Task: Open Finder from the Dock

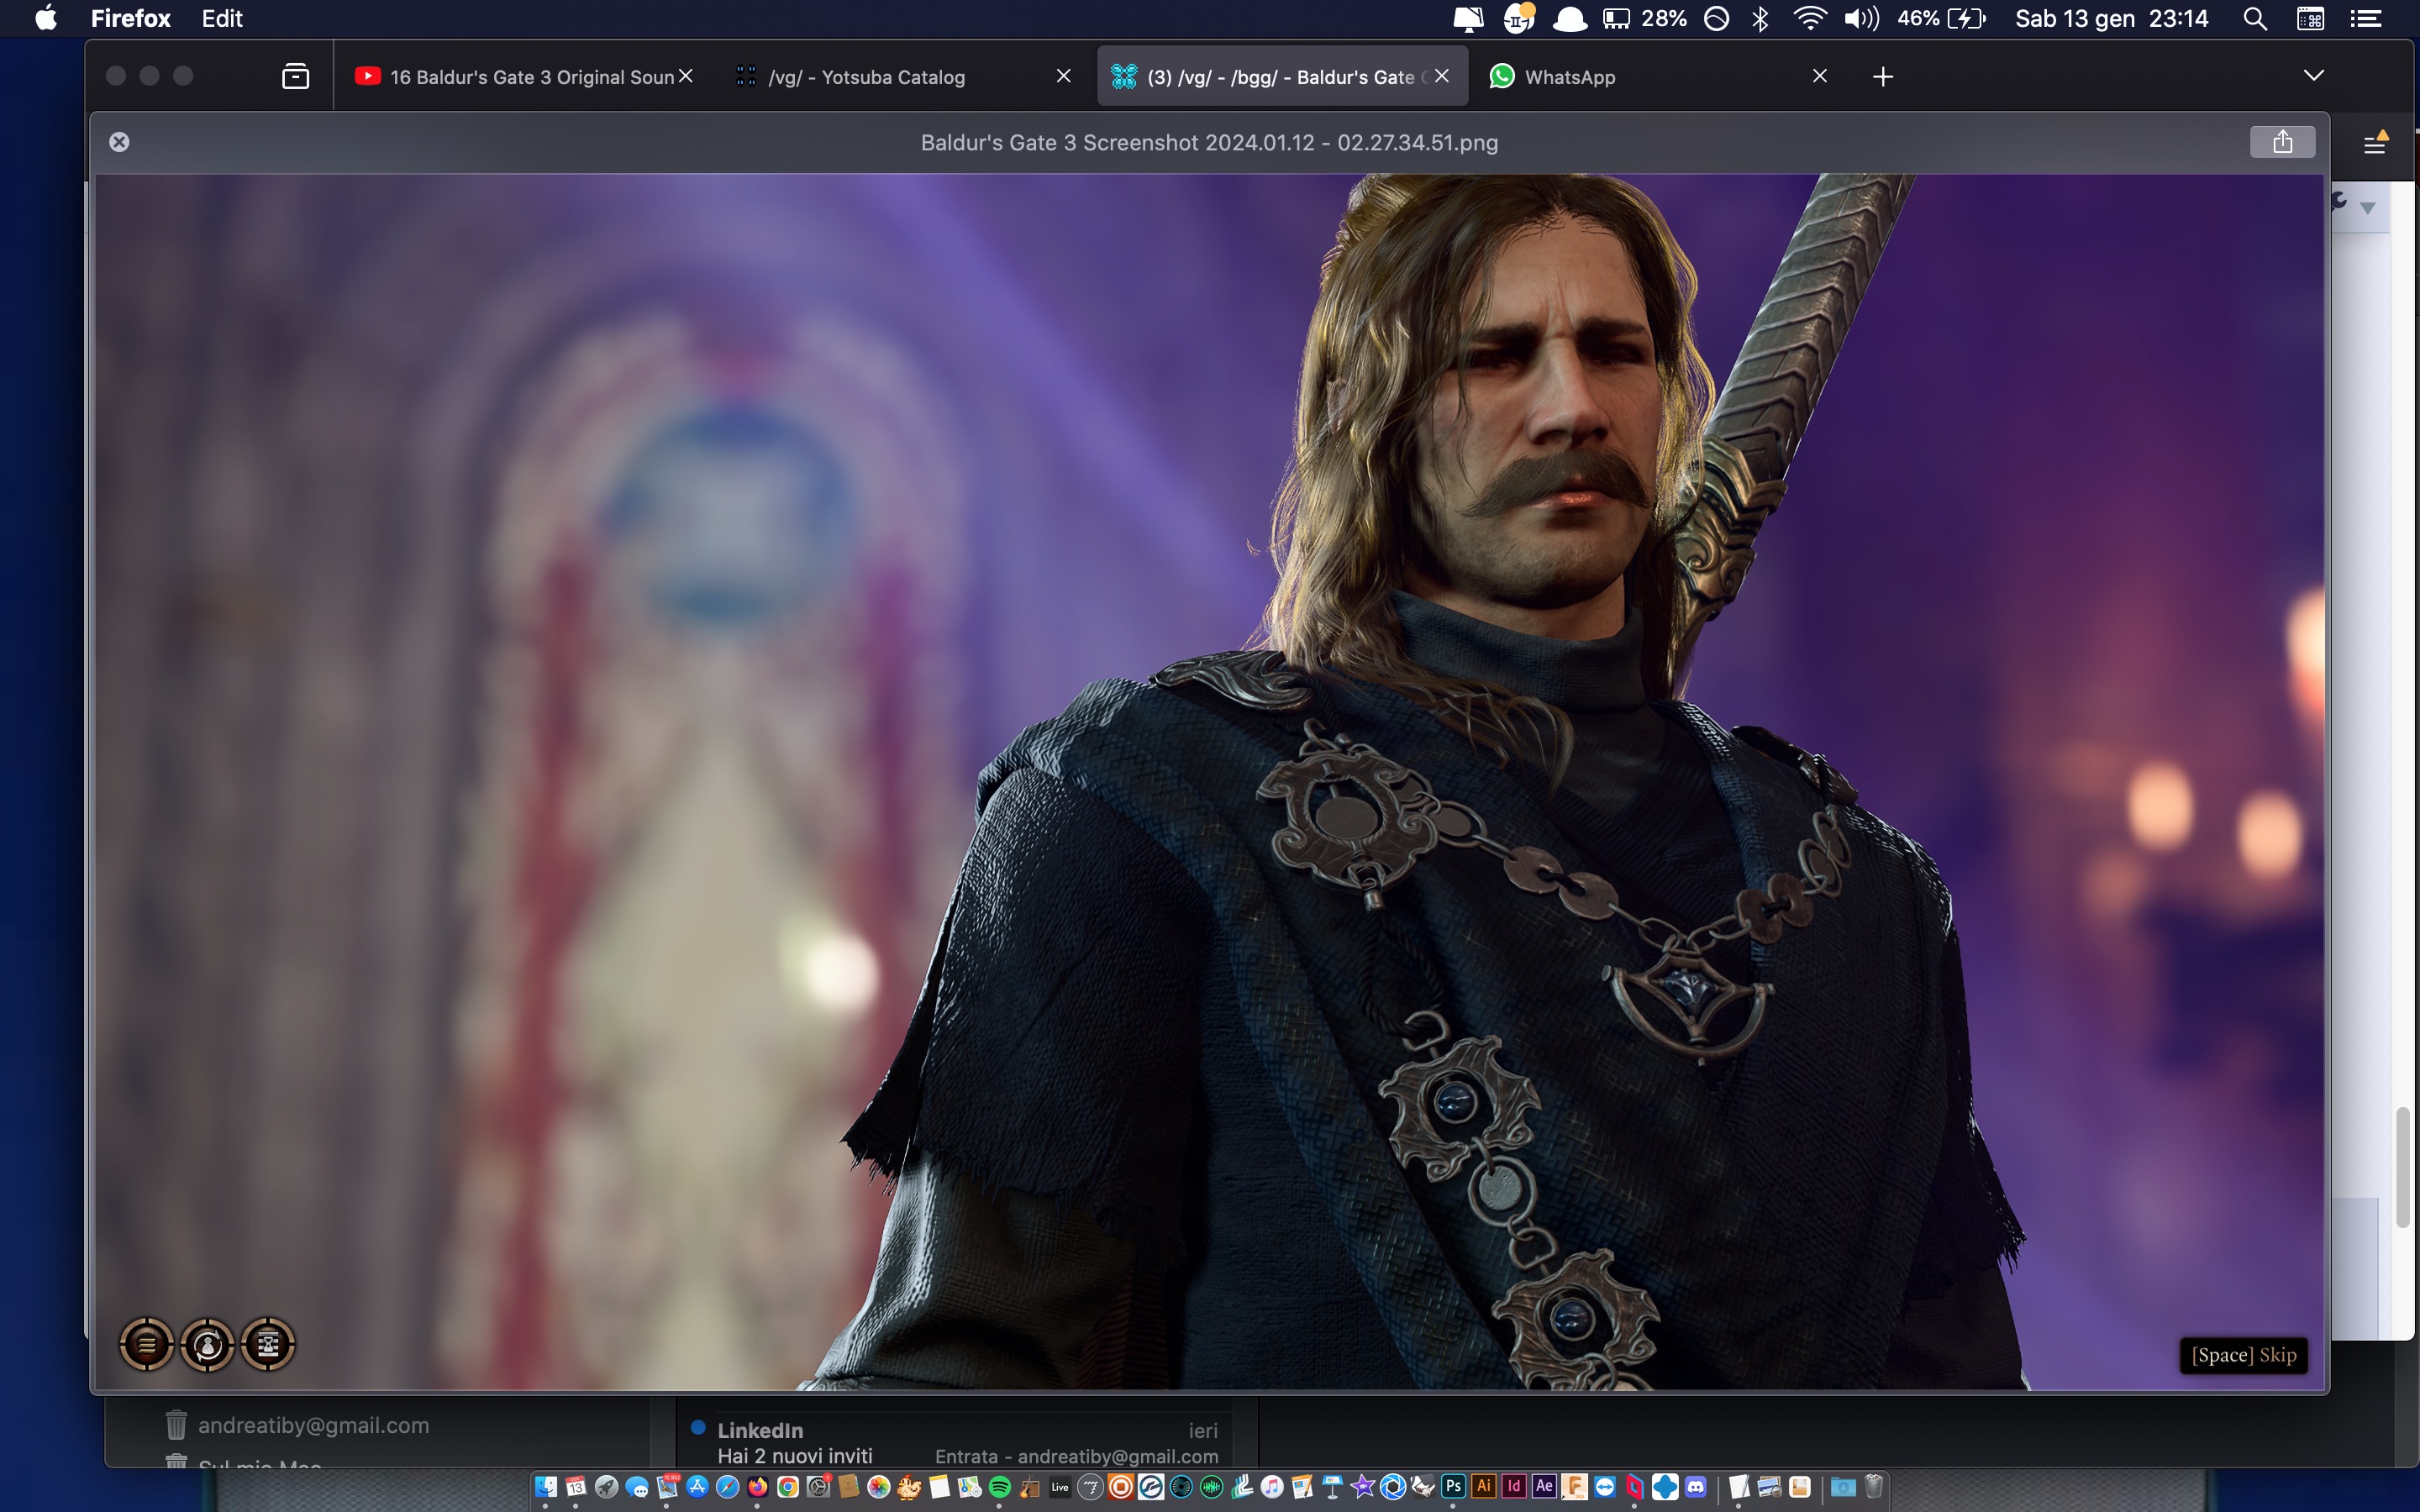Action: (x=546, y=1487)
